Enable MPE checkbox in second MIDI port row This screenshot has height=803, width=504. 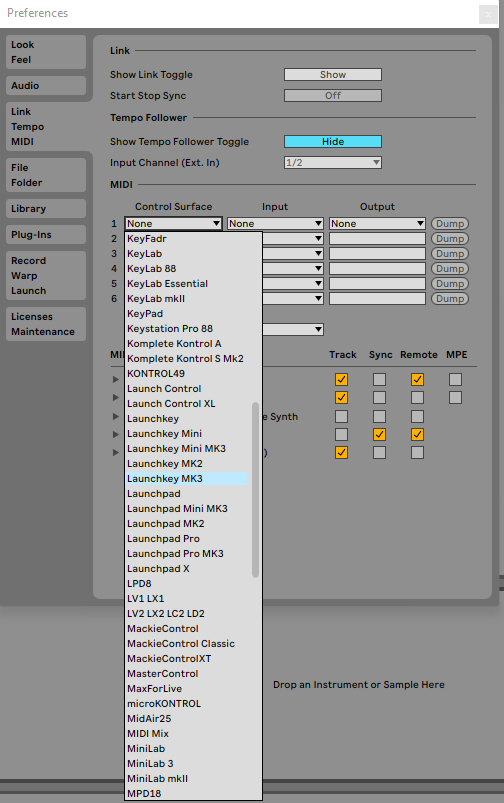[455, 397]
